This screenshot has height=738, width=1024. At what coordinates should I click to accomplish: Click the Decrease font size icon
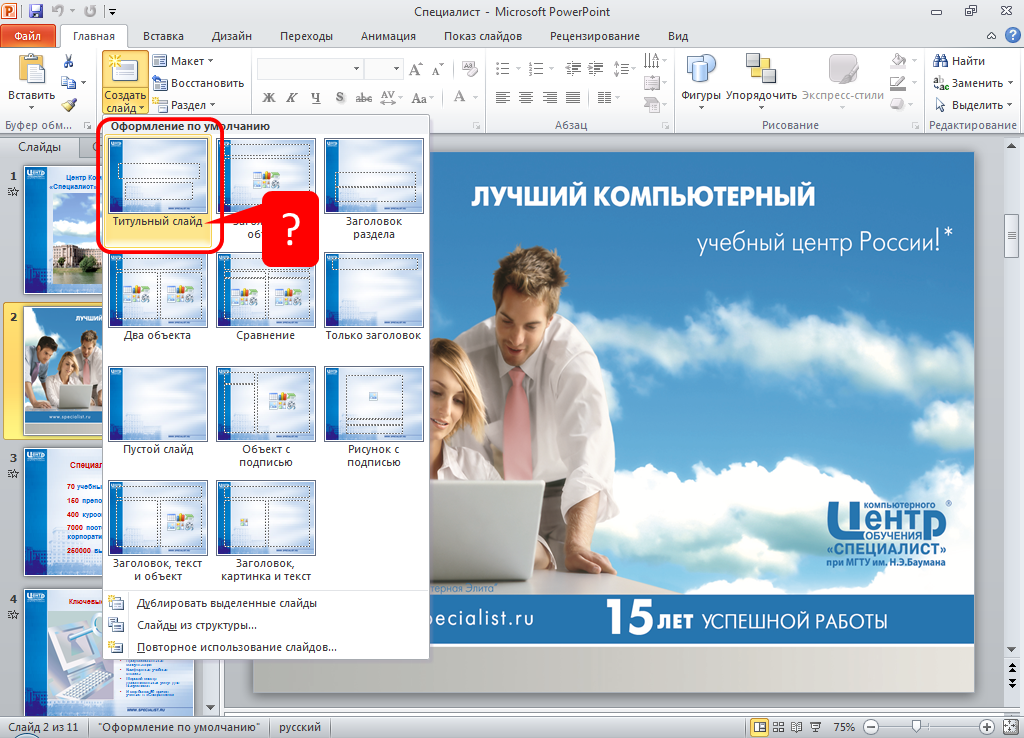[438, 69]
